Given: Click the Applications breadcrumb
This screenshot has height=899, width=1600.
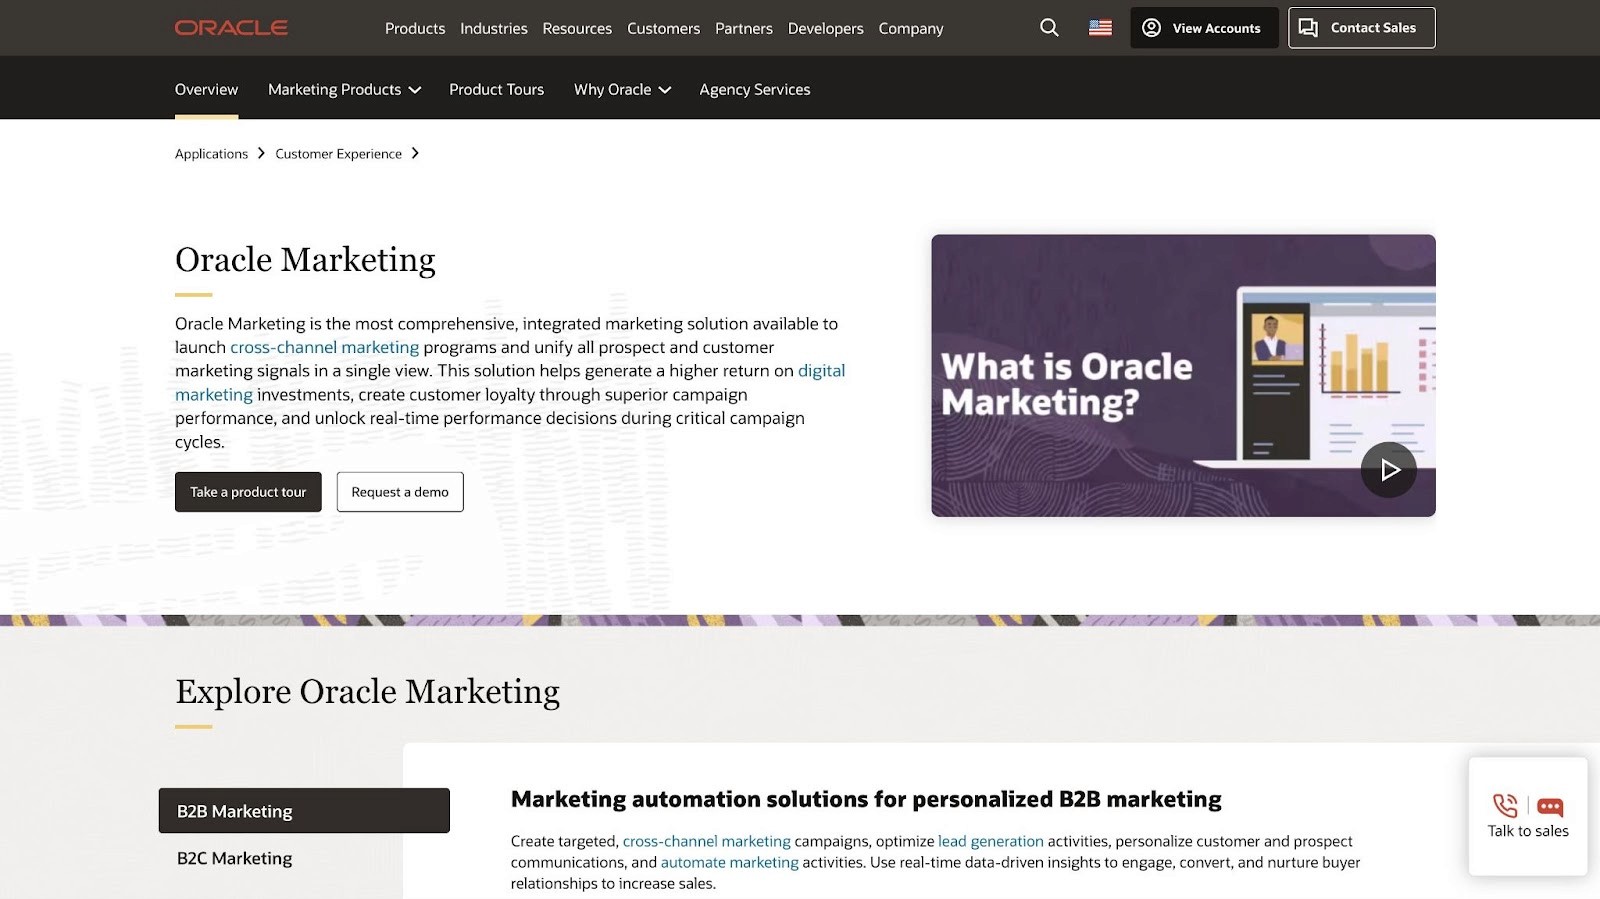Looking at the screenshot, I should coord(211,153).
